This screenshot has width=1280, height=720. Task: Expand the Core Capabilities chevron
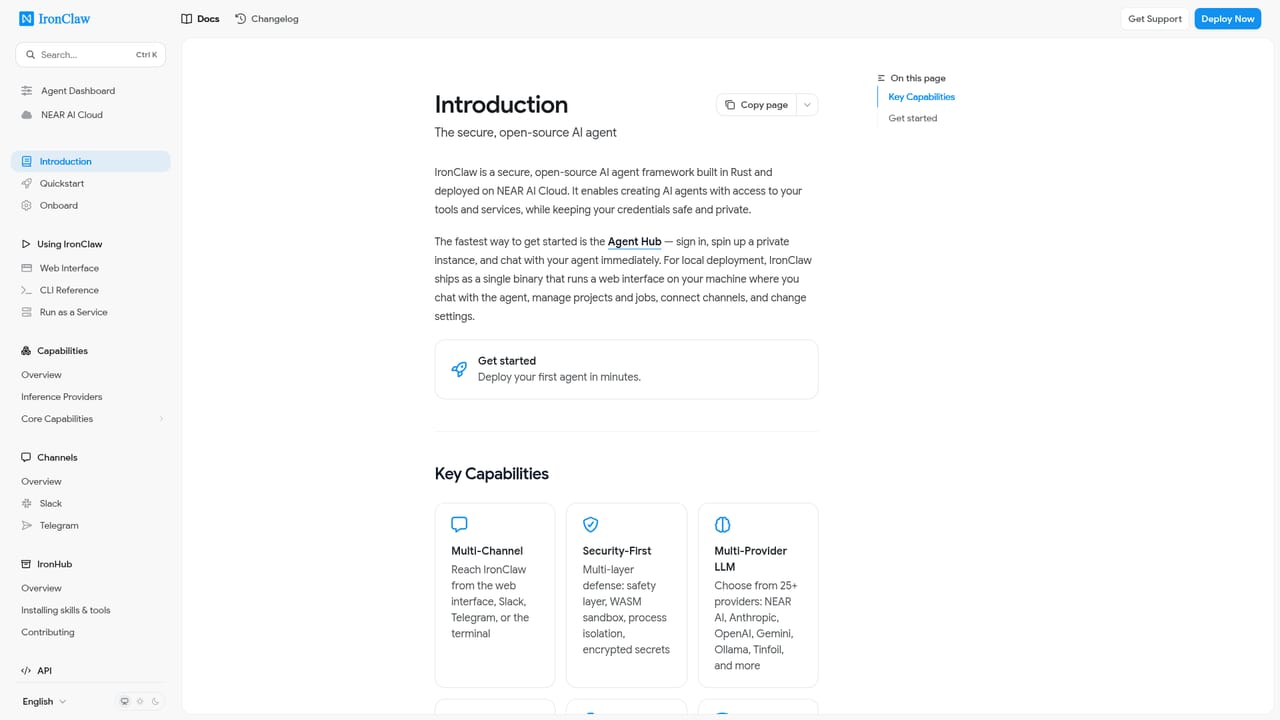coord(161,419)
